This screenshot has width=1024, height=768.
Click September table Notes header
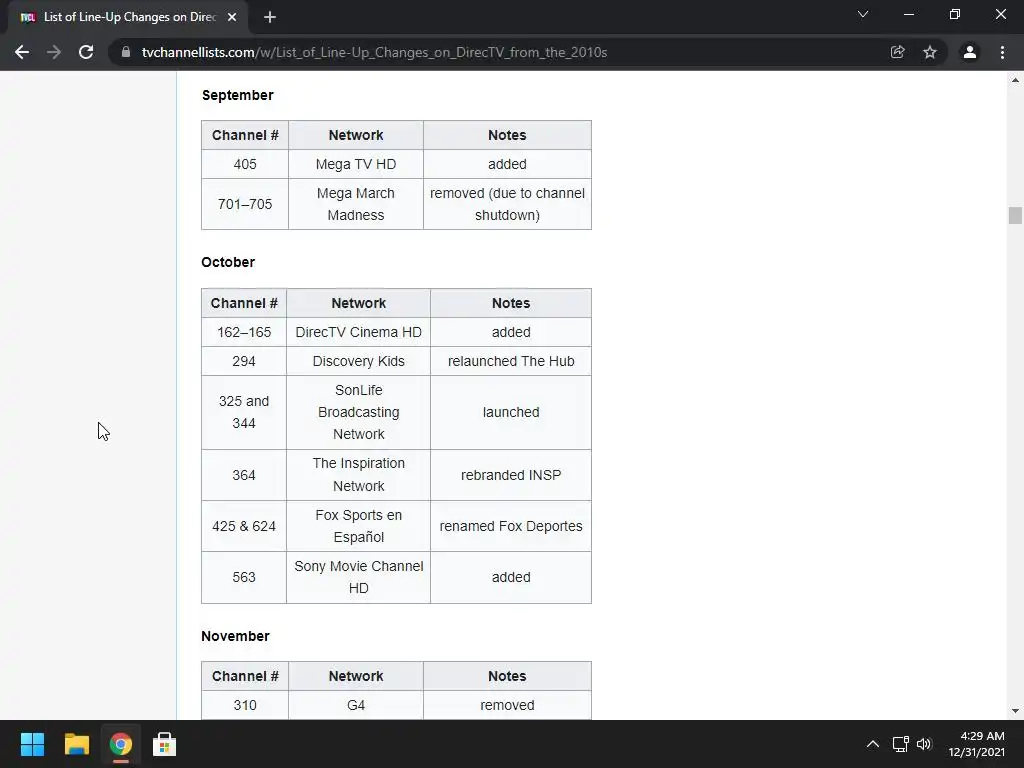point(507,135)
